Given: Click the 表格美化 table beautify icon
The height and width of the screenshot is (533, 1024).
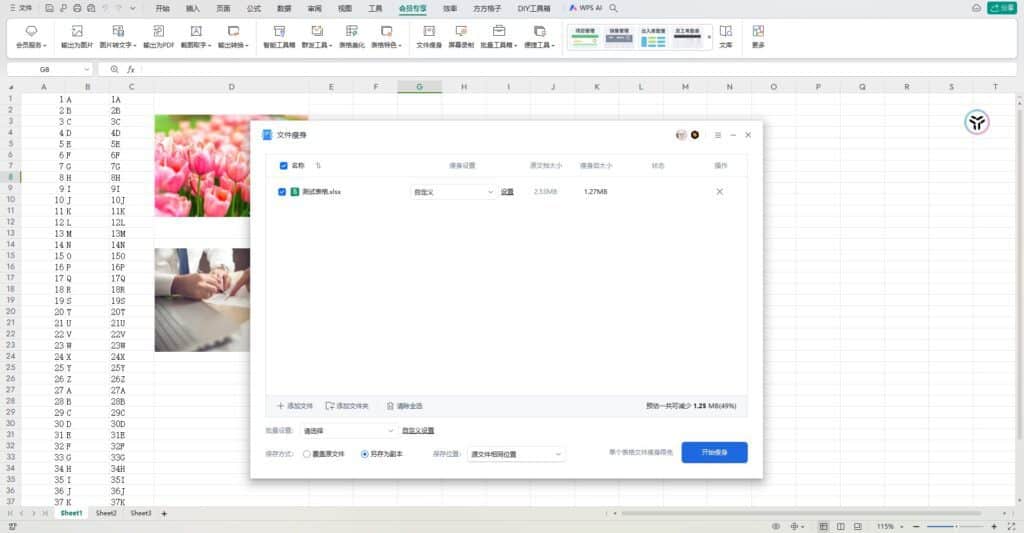Looking at the screenshot, I should [x=351, y=31].
